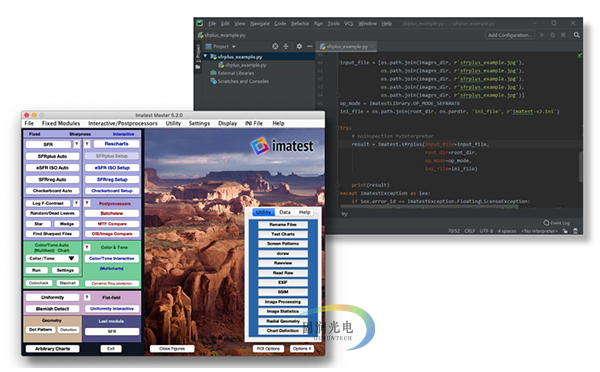Click the Blemish Detect button
The height and width of the screenshot is (372, 600).
(x=52, y=308)
